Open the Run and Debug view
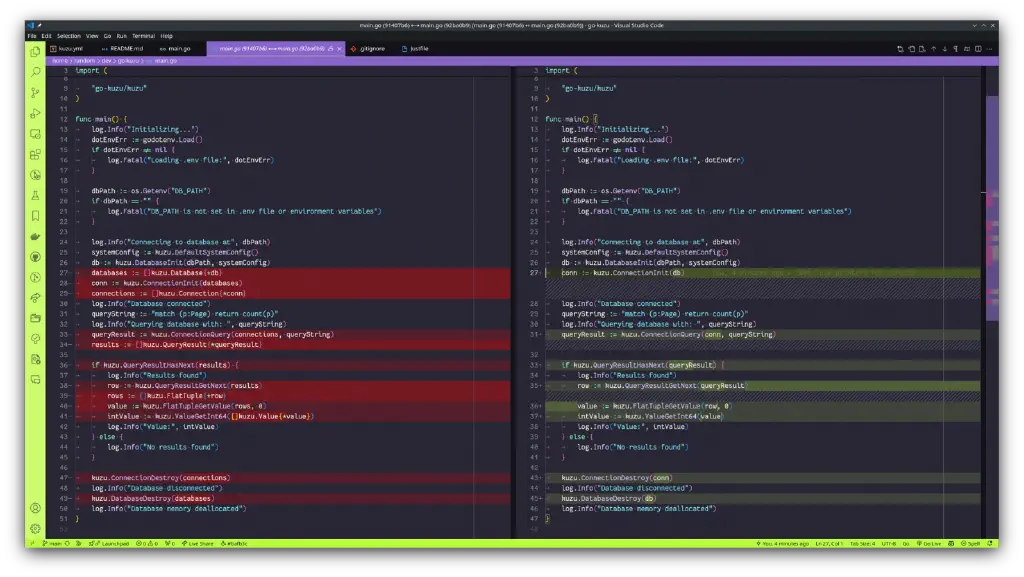This screenshot has width=1024, height=577. point(35,113)
